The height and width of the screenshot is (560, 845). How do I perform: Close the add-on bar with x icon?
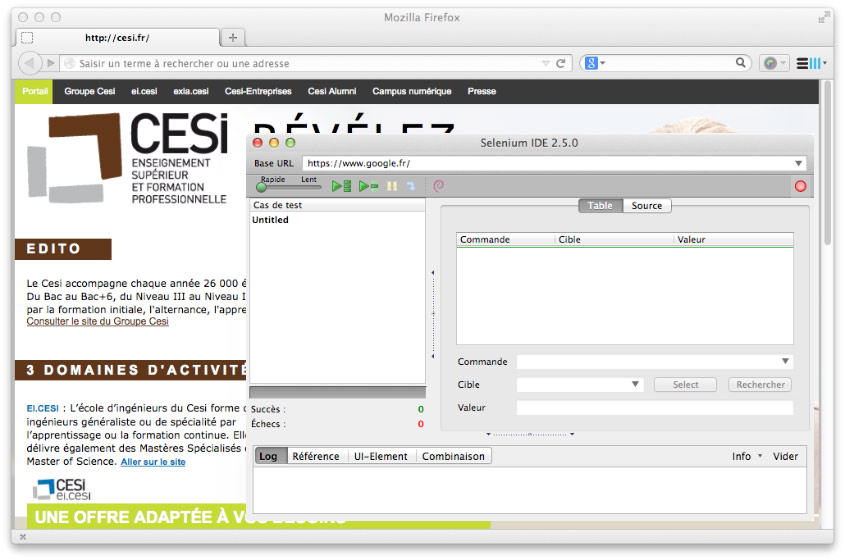pyautogui.click(x=23, y=537)
